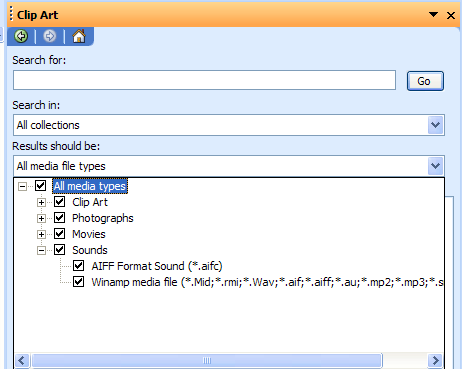Expand the Clip Art tree node

coord(41,202)
